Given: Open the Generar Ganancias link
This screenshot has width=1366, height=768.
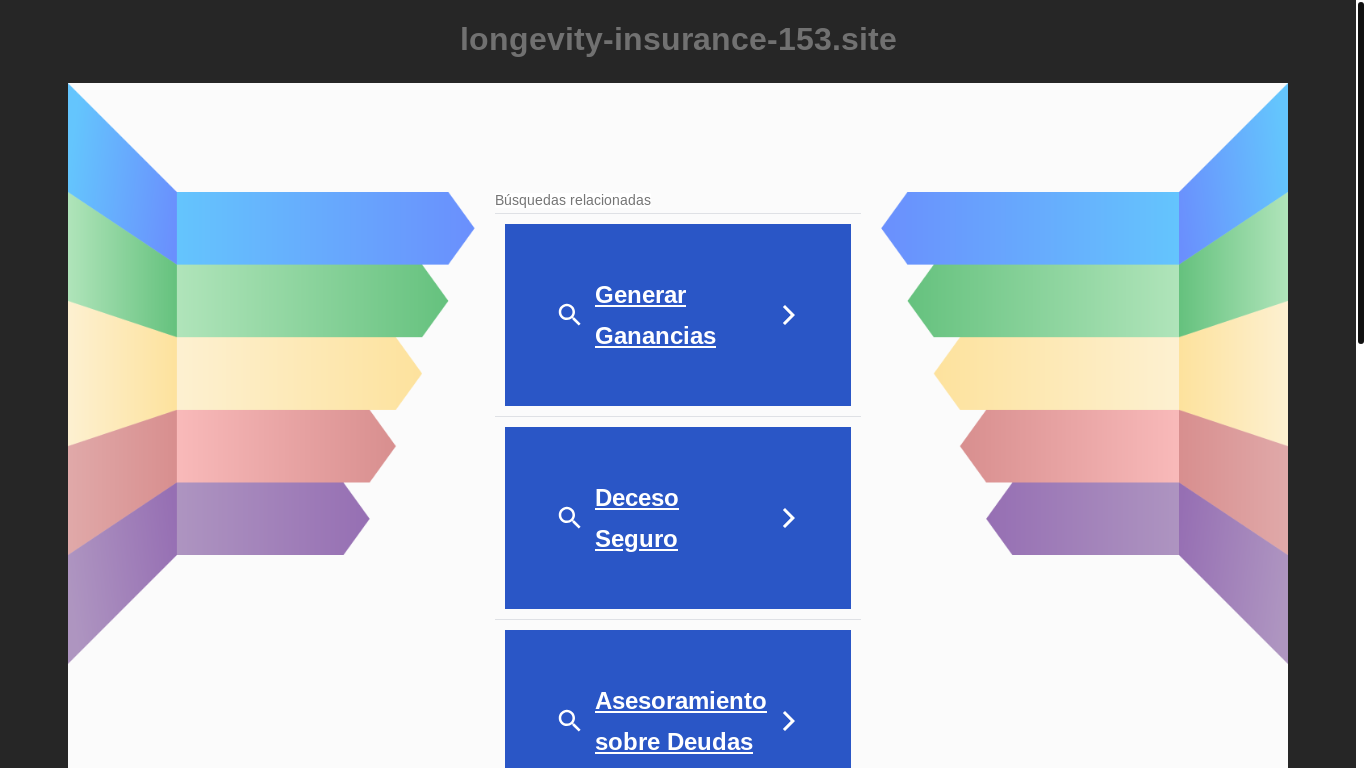Looking at the screenshot, I should tap(655, 315).
